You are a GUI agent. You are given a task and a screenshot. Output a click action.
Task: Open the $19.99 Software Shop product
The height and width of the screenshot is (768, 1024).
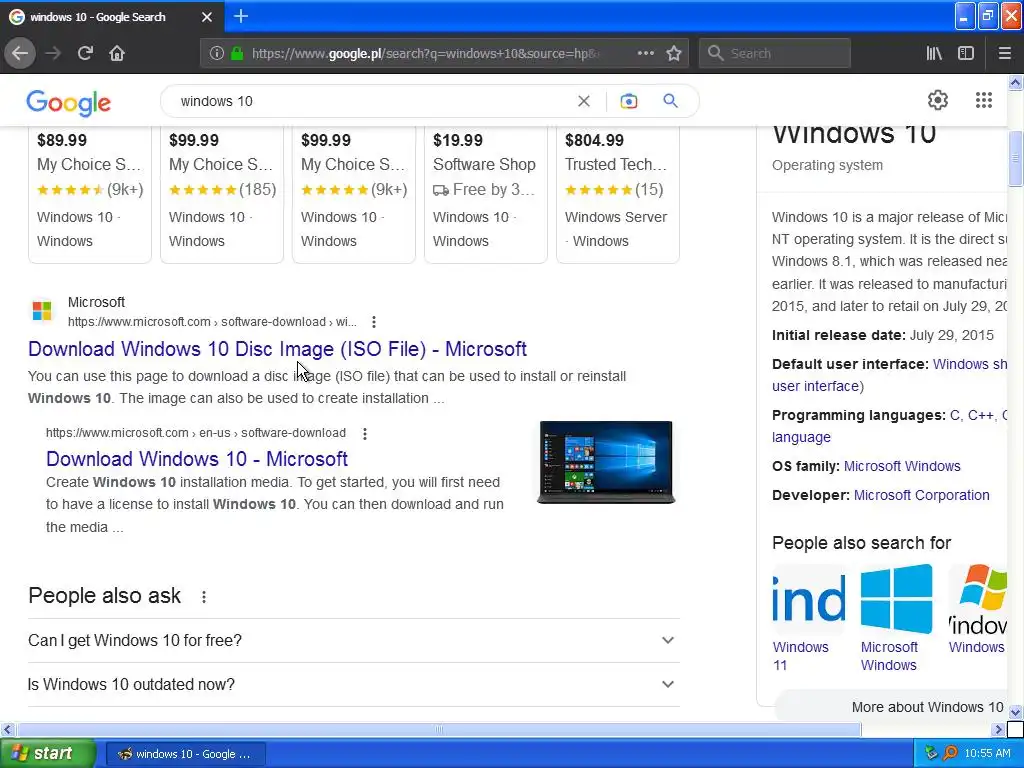tap(485, 194)
